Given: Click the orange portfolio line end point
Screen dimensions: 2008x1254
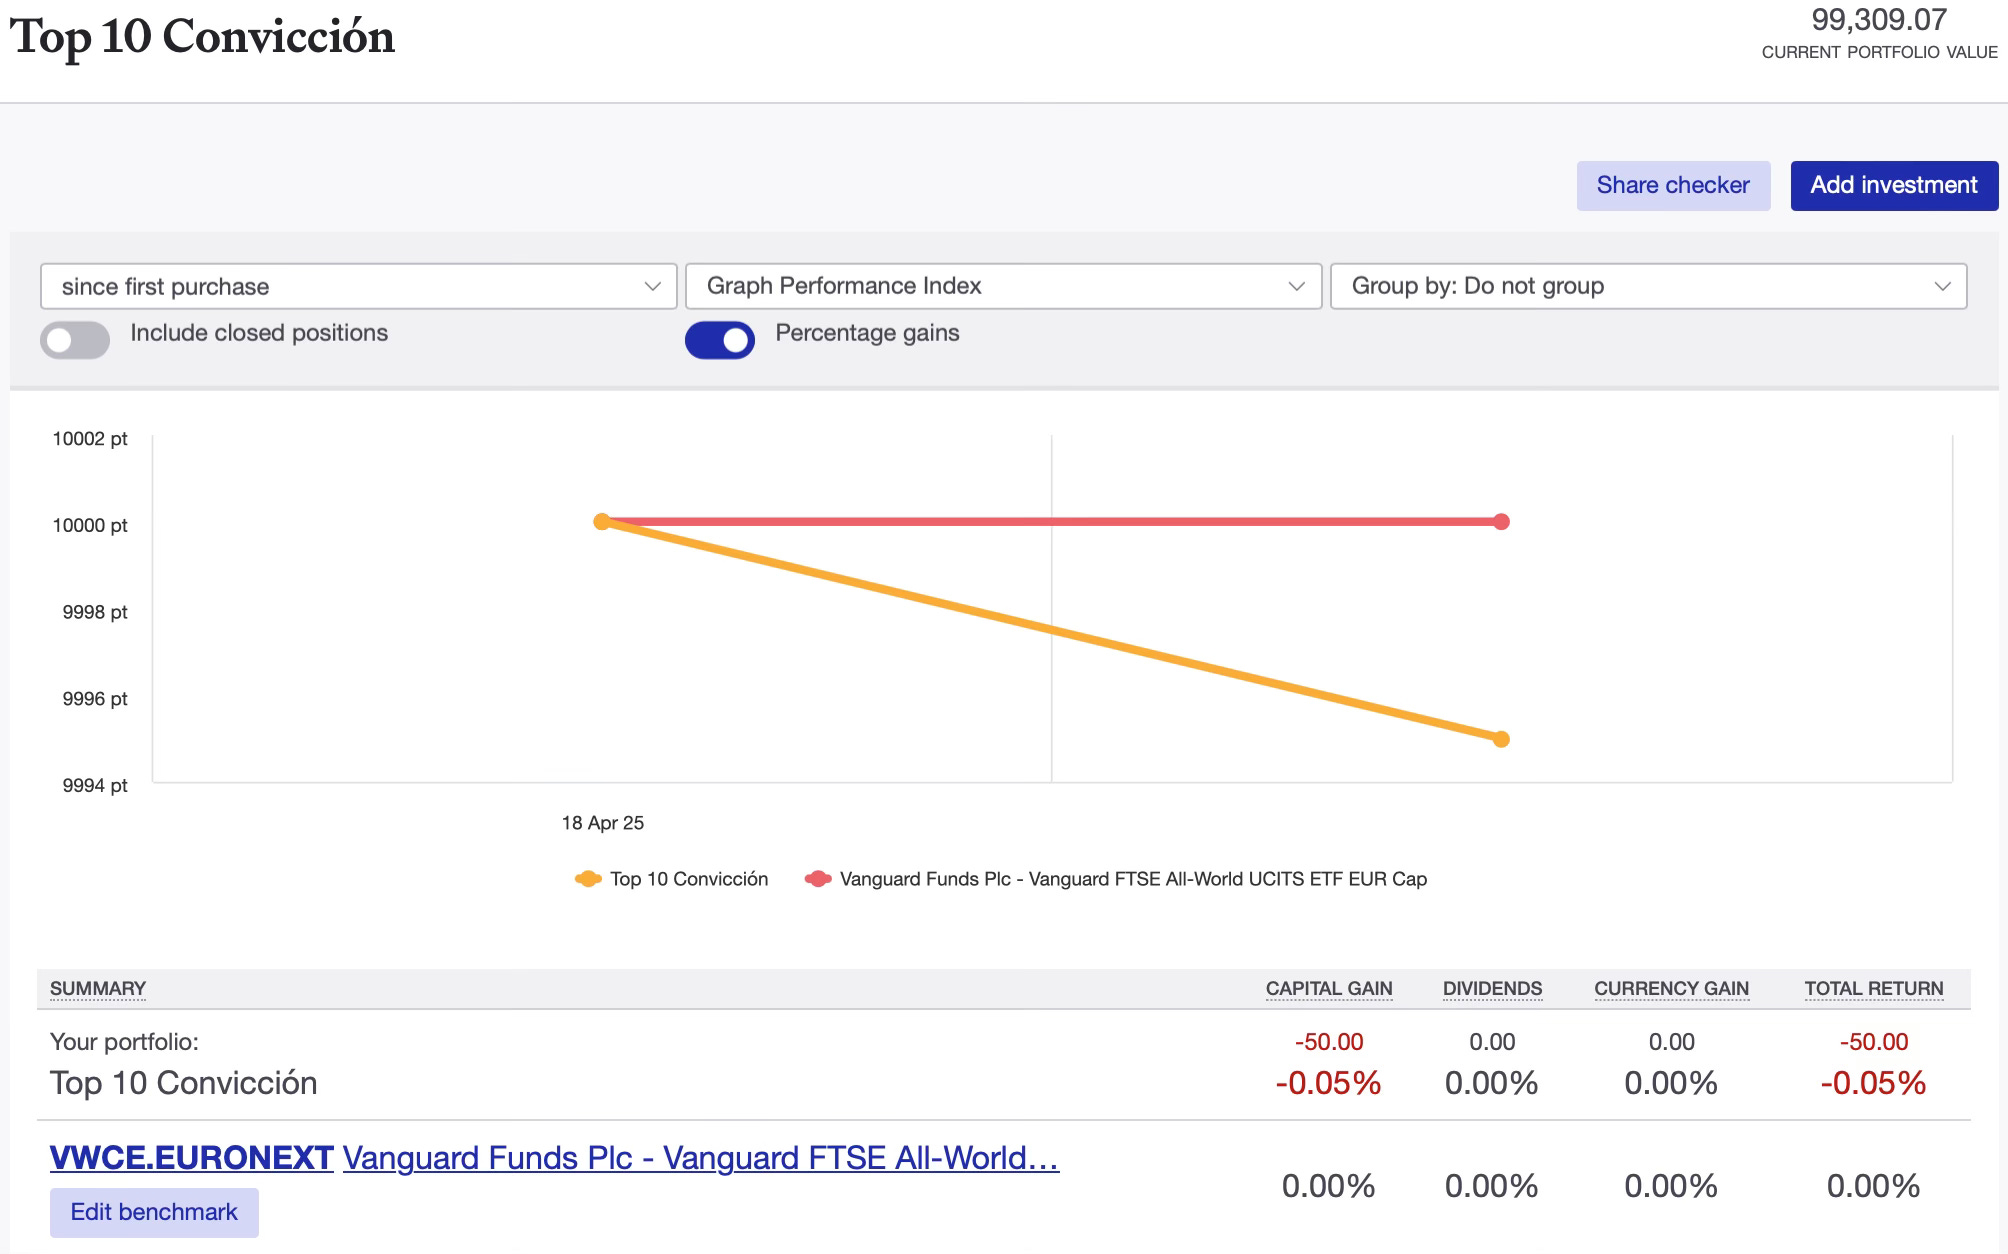Looking at the screenshot, I should 1501,739.
